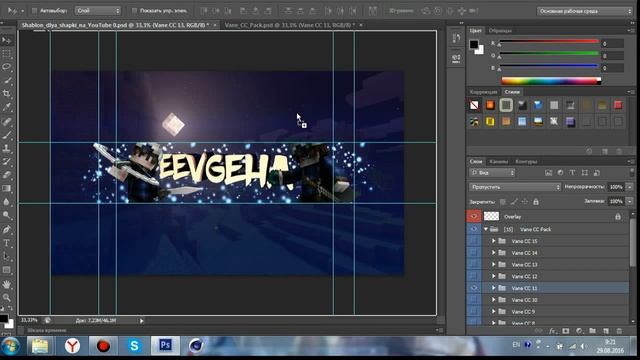Viewport: 640px width, 360px height.
Task: Hide the Vane CC Pack group
Action: 474,229
